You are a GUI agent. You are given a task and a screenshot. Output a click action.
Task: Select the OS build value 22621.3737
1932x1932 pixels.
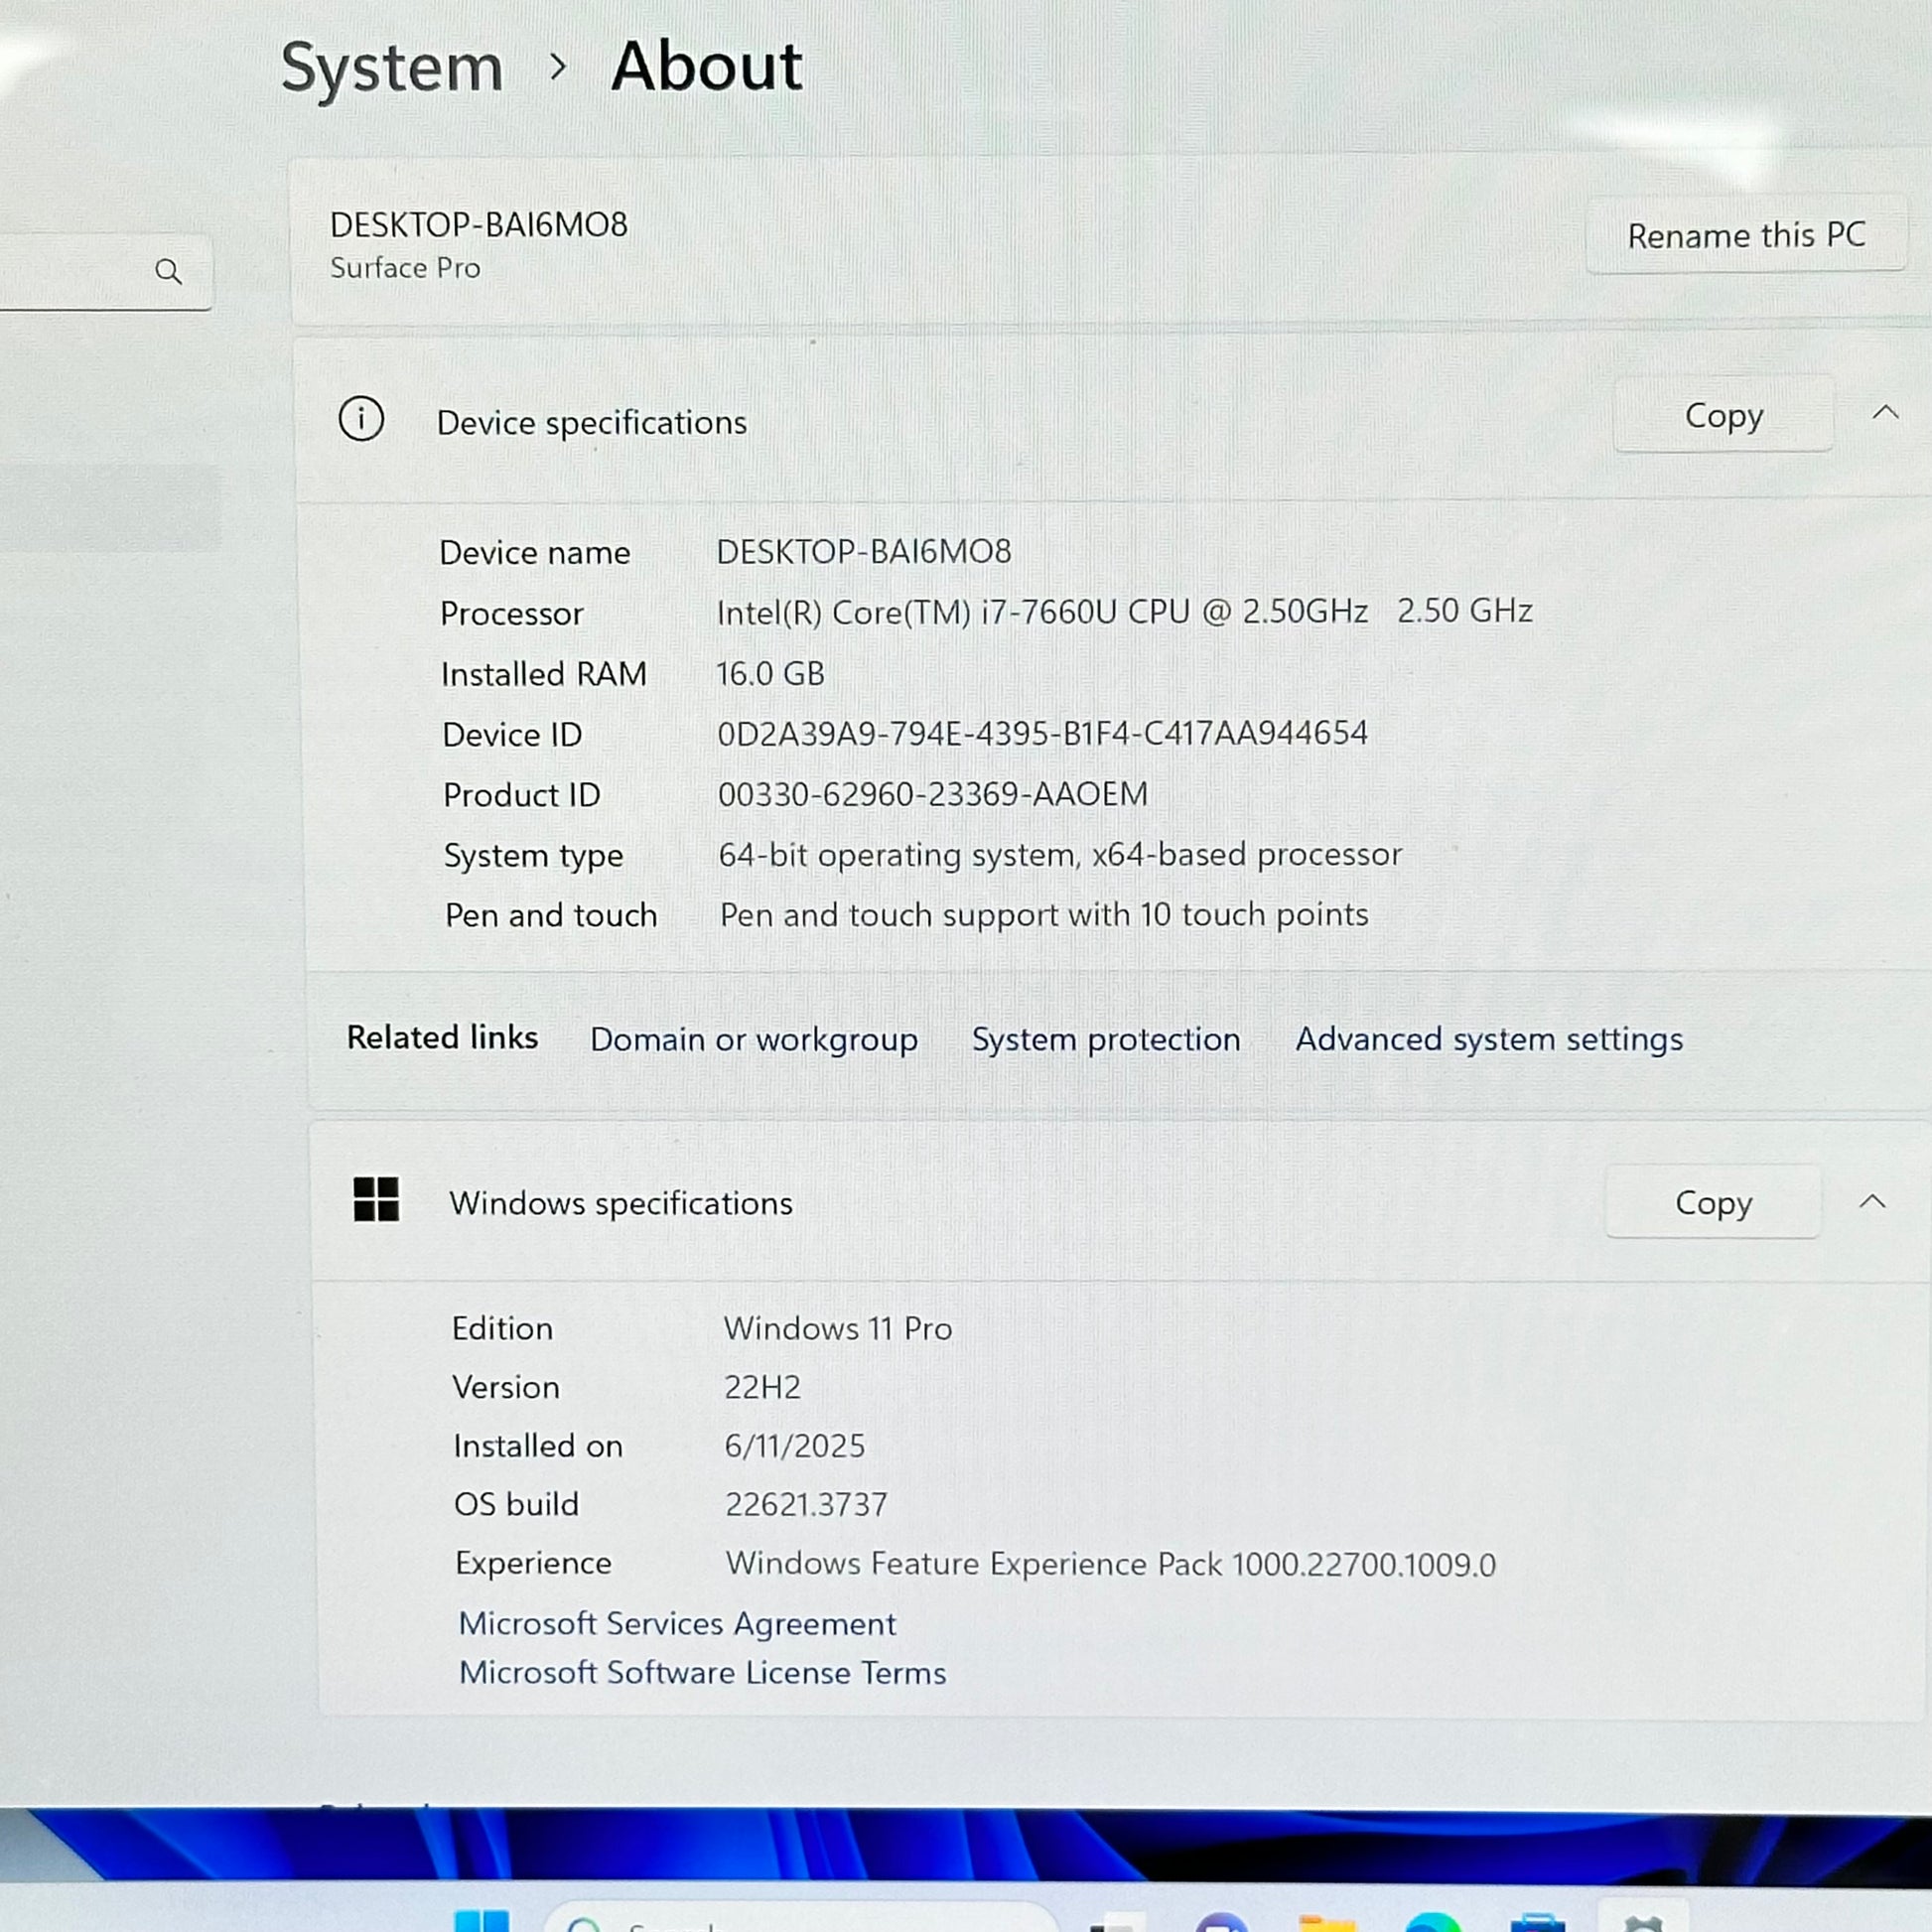pos(806,1504)
